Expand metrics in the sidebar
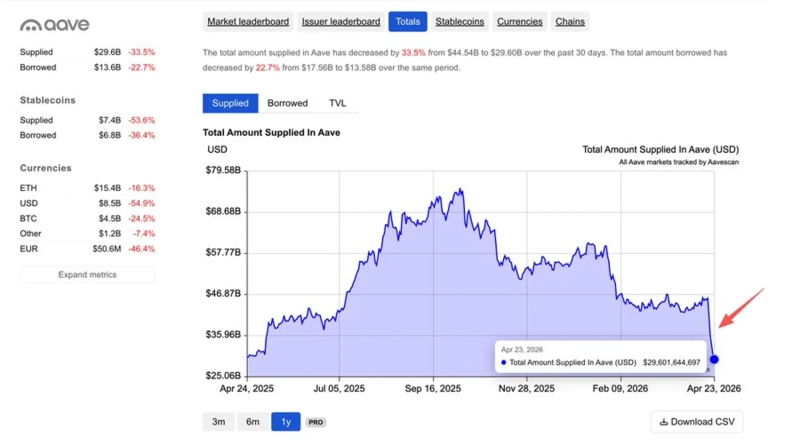800x444 pixels. [87, 275]
